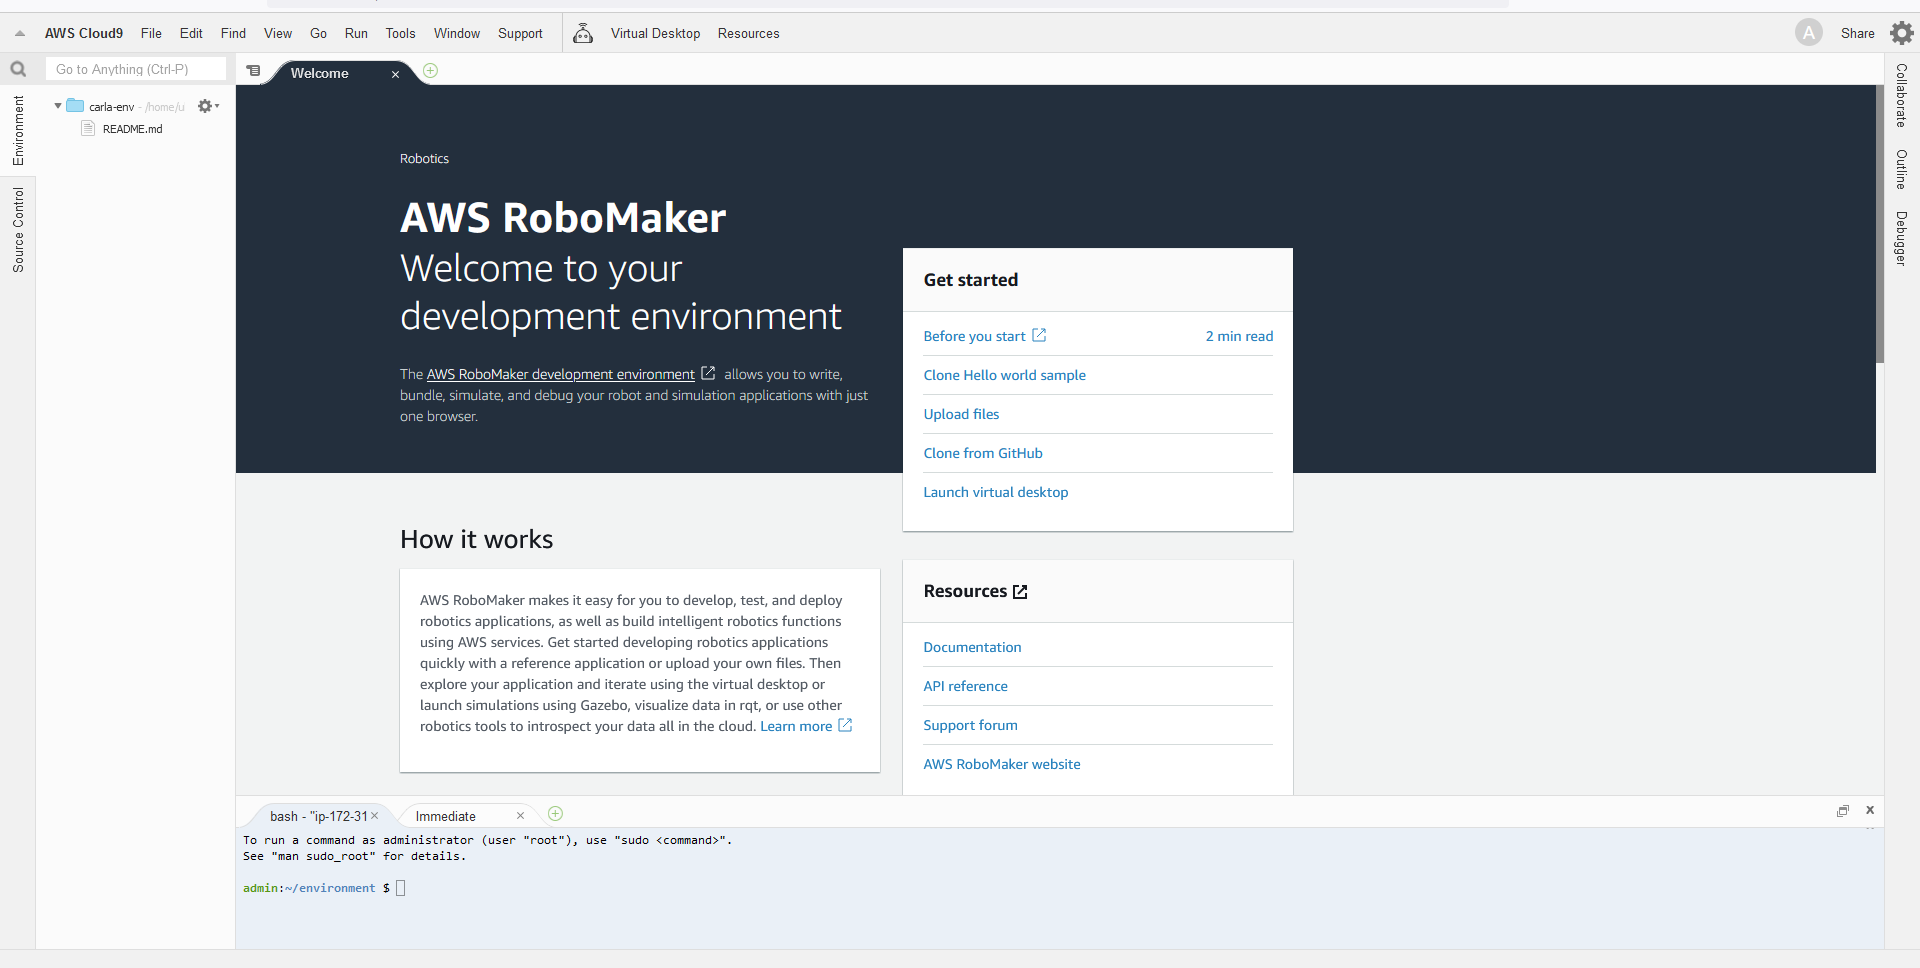Open the Documentation link
This screenshot has height=968, width=1920.
(x=972, y=647)
